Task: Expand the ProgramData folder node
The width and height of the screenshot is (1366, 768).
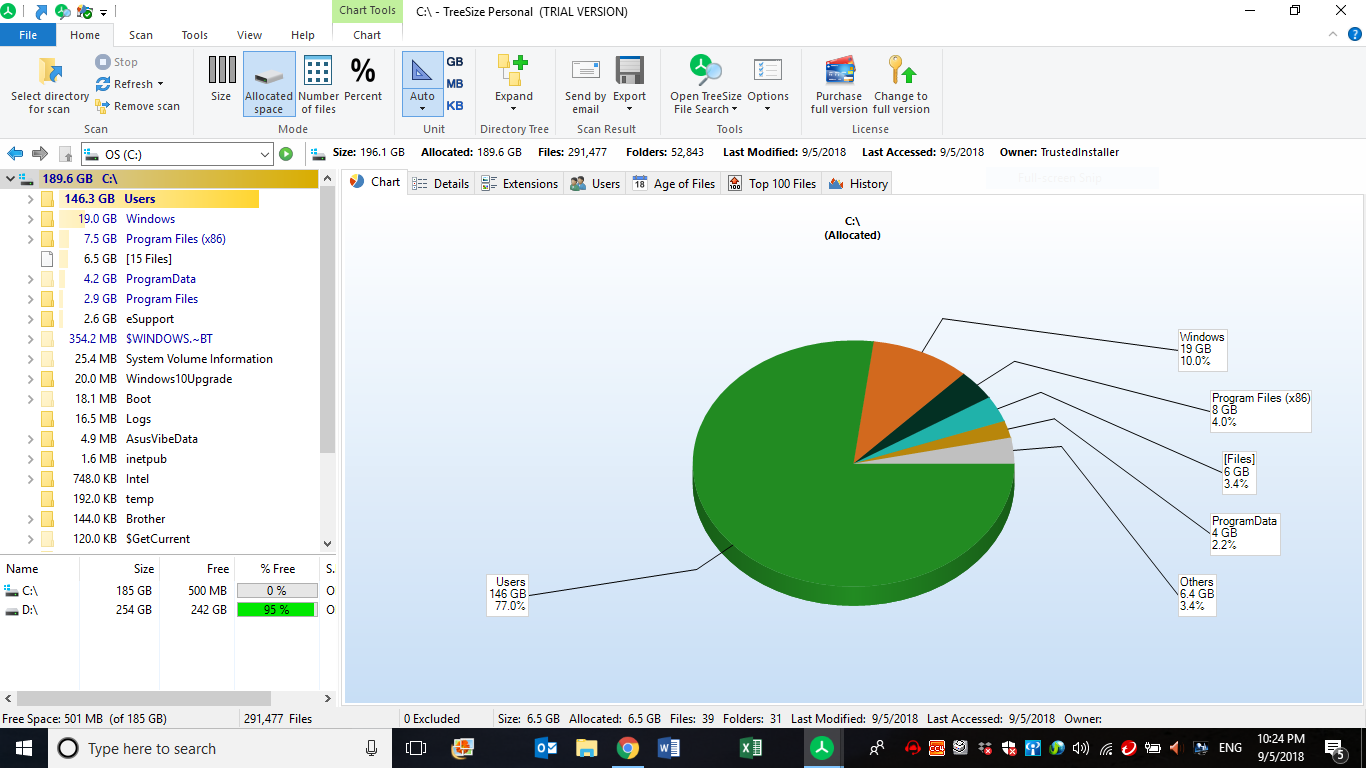Action: tap(31, 279)
